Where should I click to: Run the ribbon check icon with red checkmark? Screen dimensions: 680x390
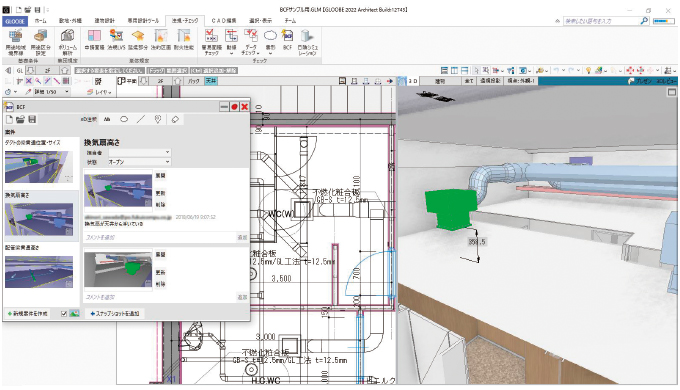(212, 42)
